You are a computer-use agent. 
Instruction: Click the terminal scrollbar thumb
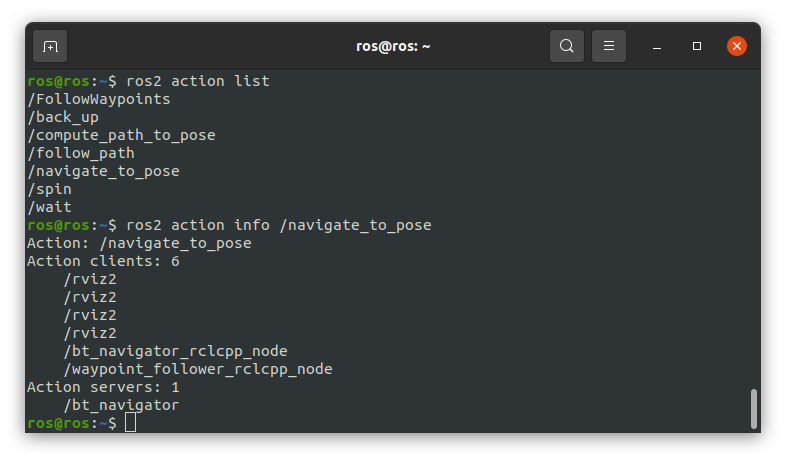click(753, 408)
